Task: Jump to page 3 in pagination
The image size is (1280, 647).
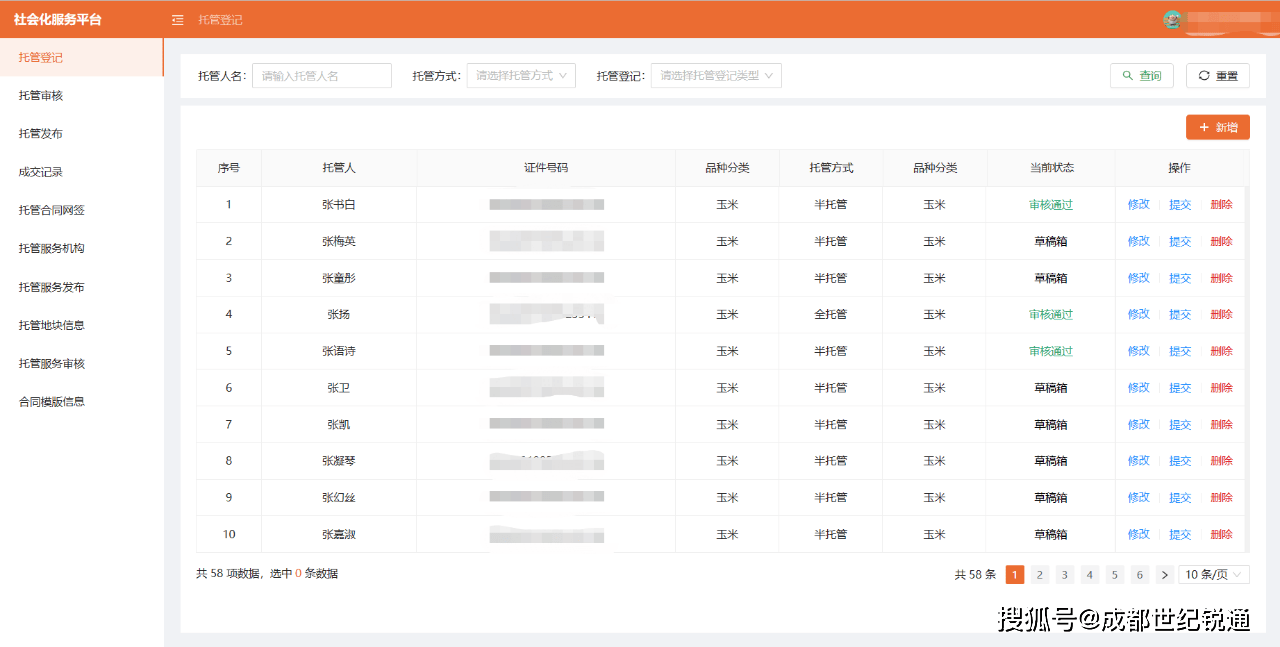Action: pos(1064,574)
